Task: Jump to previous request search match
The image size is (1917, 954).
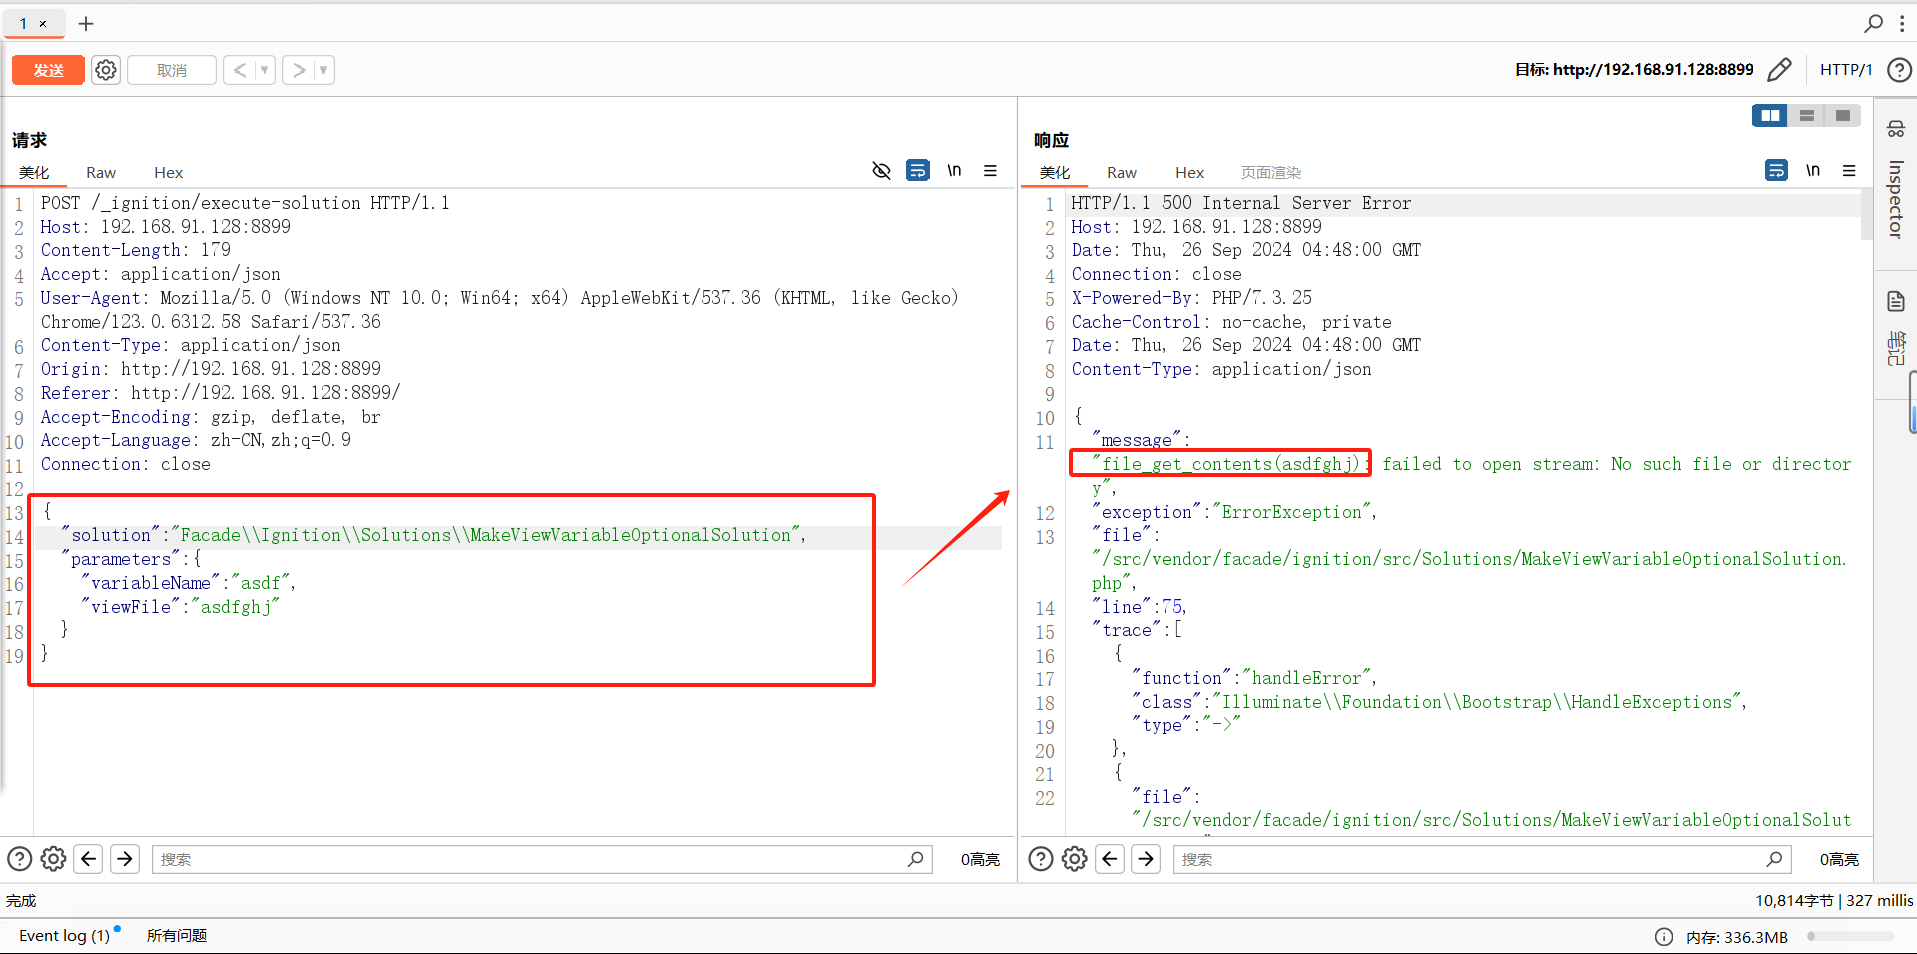Action: point(89,859)
